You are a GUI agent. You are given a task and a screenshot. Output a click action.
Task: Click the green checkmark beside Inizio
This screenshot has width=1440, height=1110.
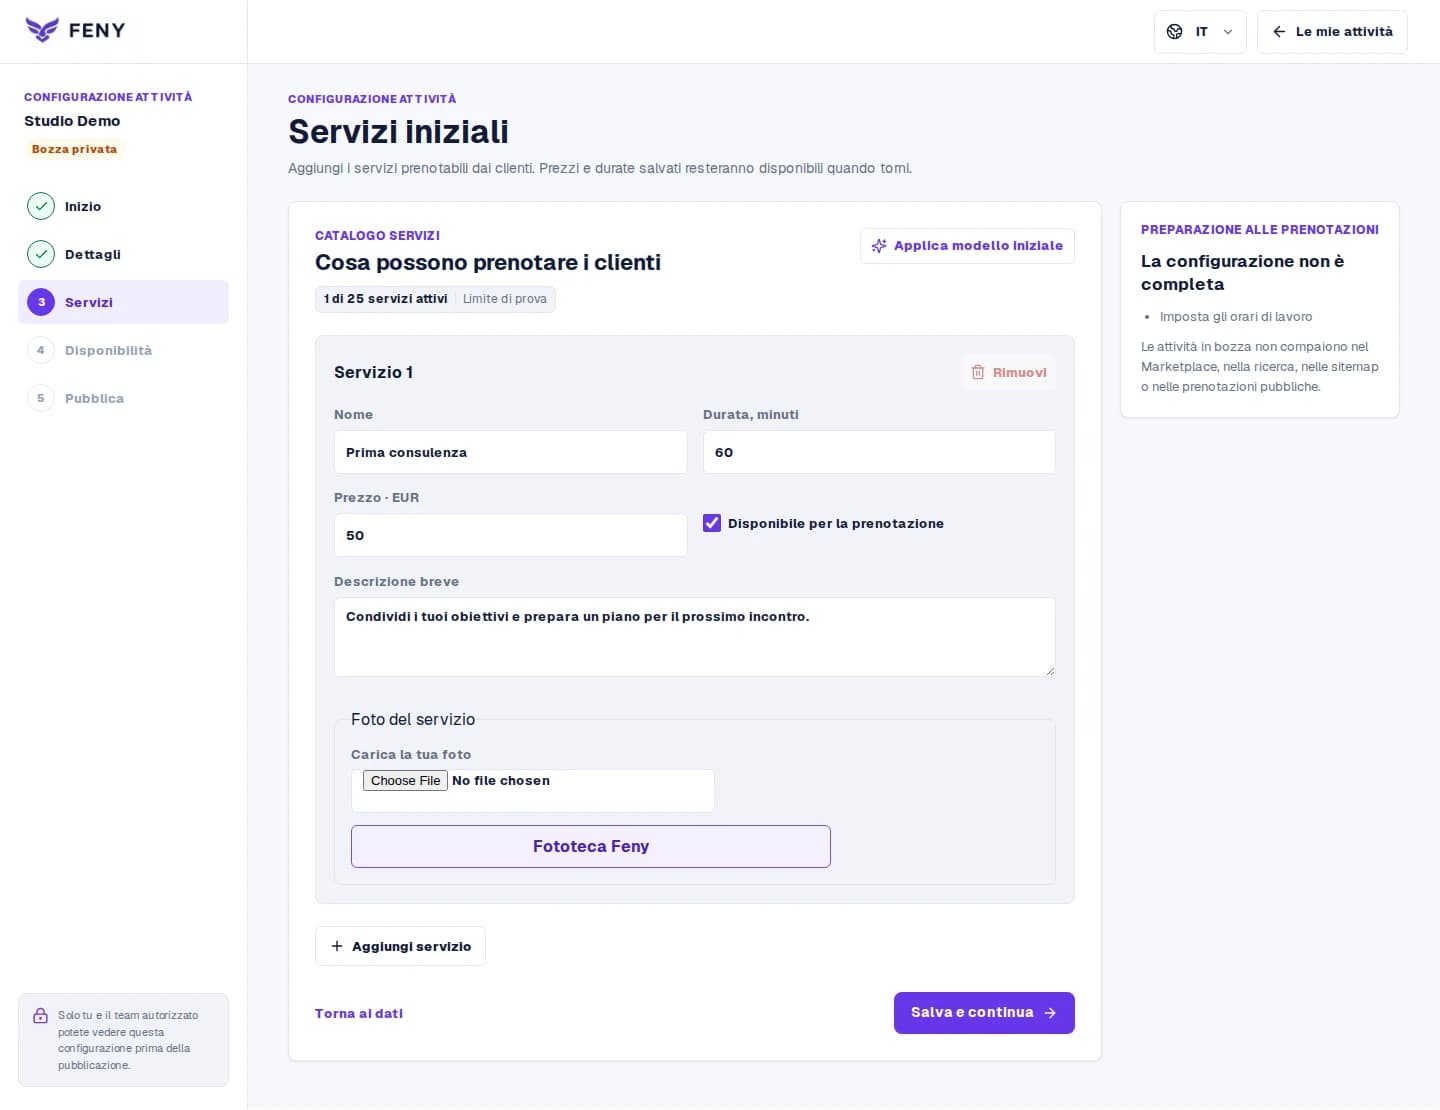[41, 206]
